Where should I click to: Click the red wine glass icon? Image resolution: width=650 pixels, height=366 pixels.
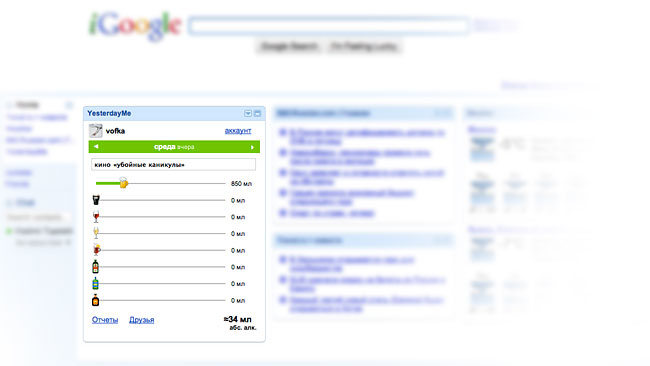click(96, 217)
